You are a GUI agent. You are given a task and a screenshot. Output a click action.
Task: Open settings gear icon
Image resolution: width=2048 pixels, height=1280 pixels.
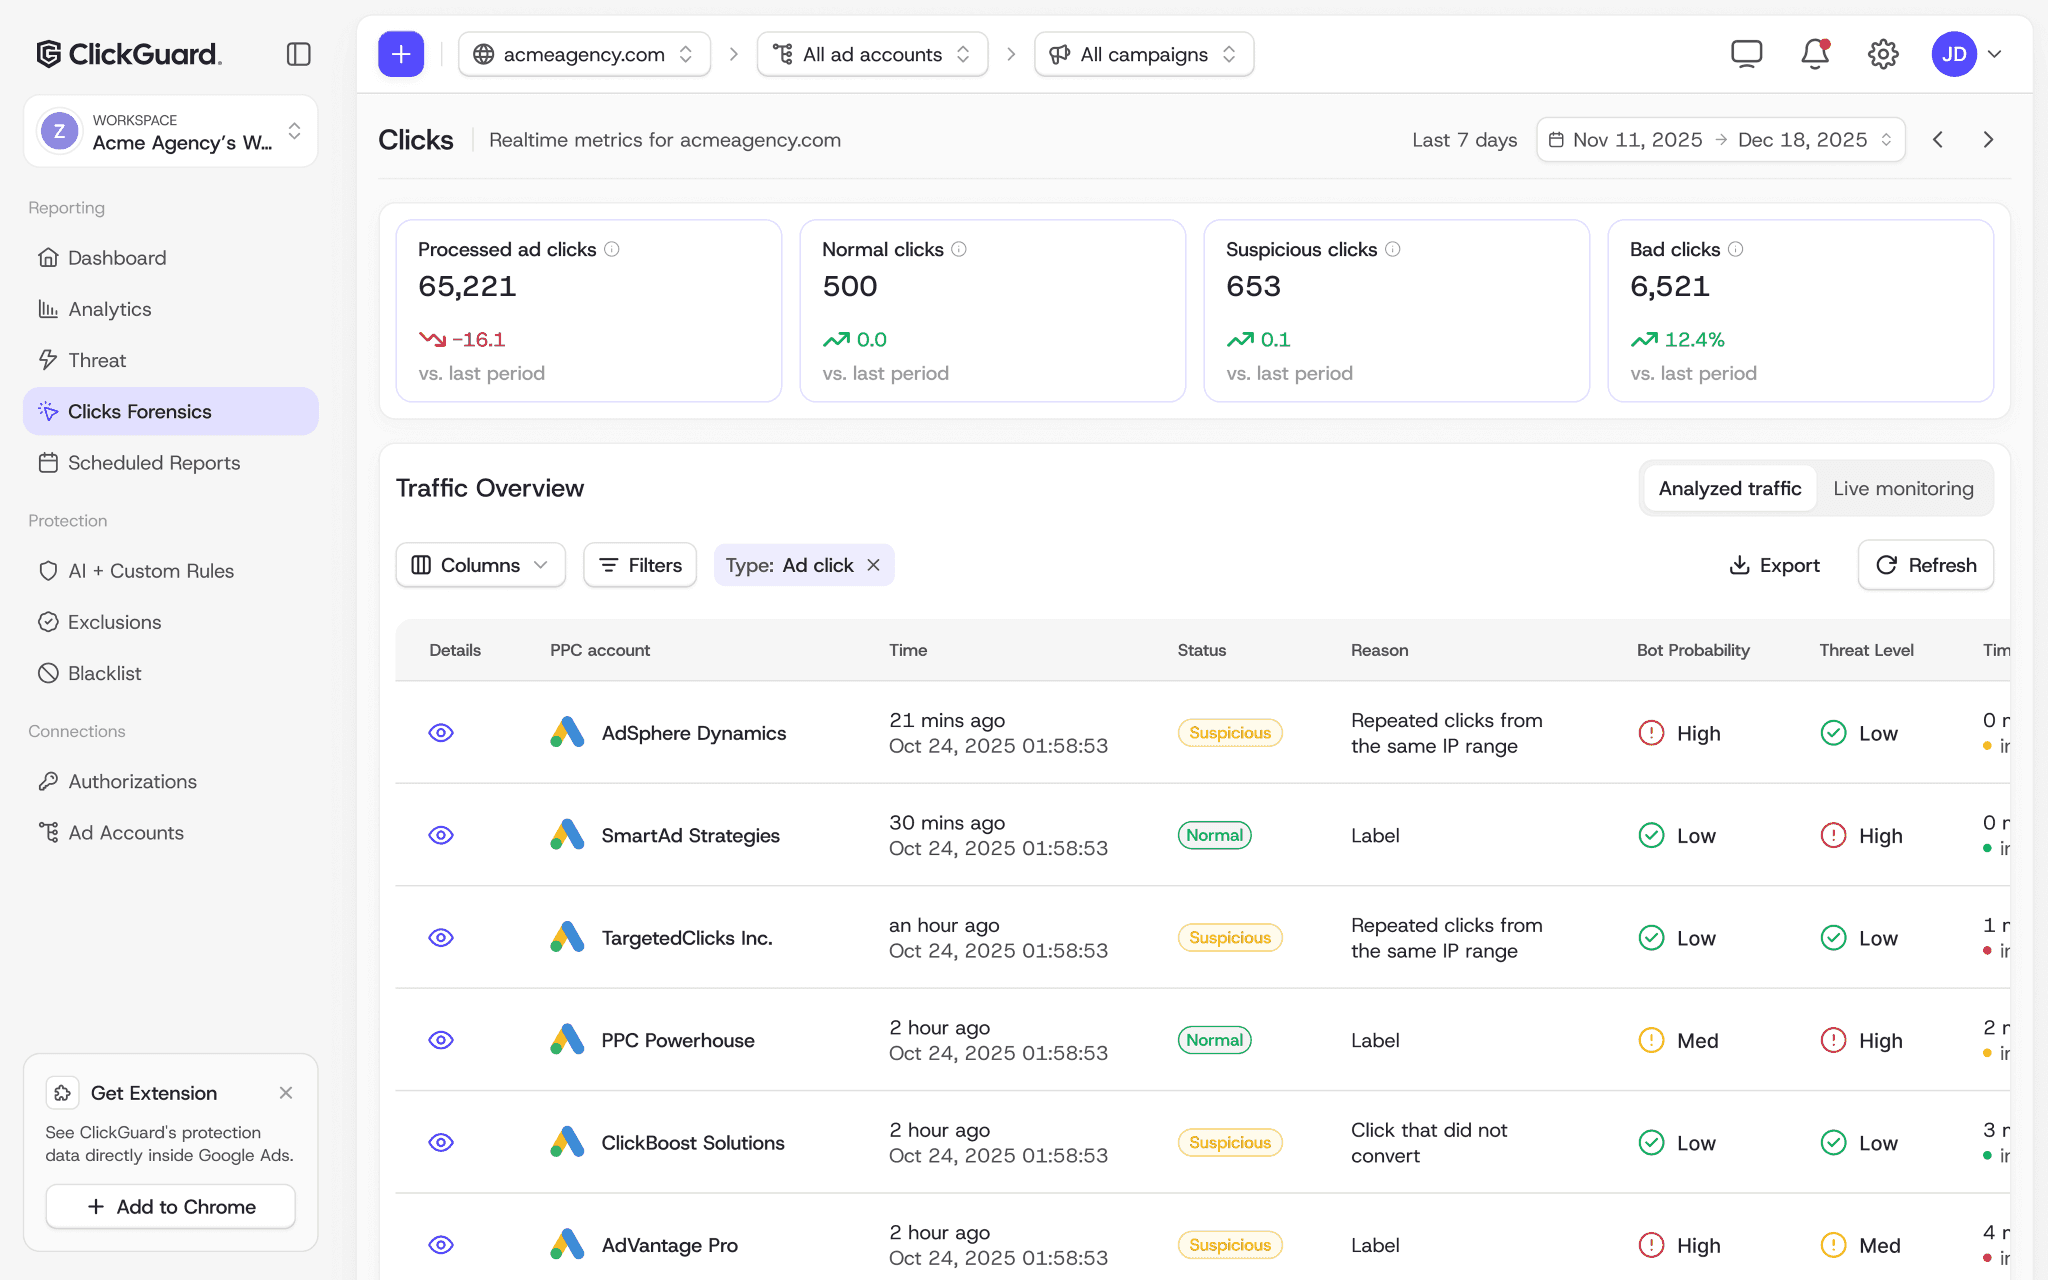[x=1883, y=54]
